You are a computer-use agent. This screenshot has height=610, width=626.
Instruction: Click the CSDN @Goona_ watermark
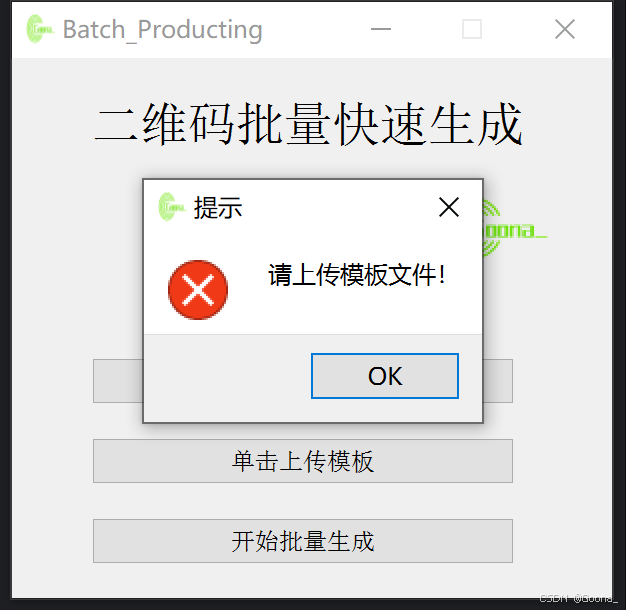pos(578,598)
